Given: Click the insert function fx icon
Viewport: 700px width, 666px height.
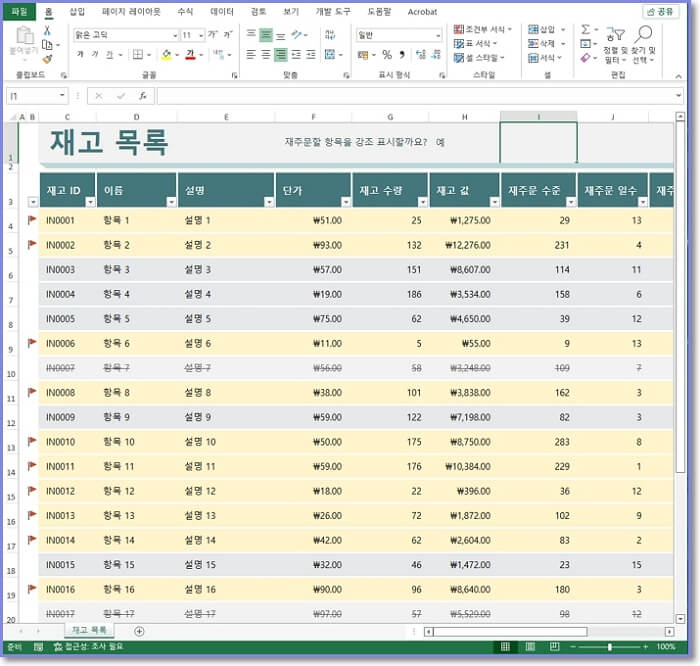Looking at the screenshot, I should pos(143,96).
